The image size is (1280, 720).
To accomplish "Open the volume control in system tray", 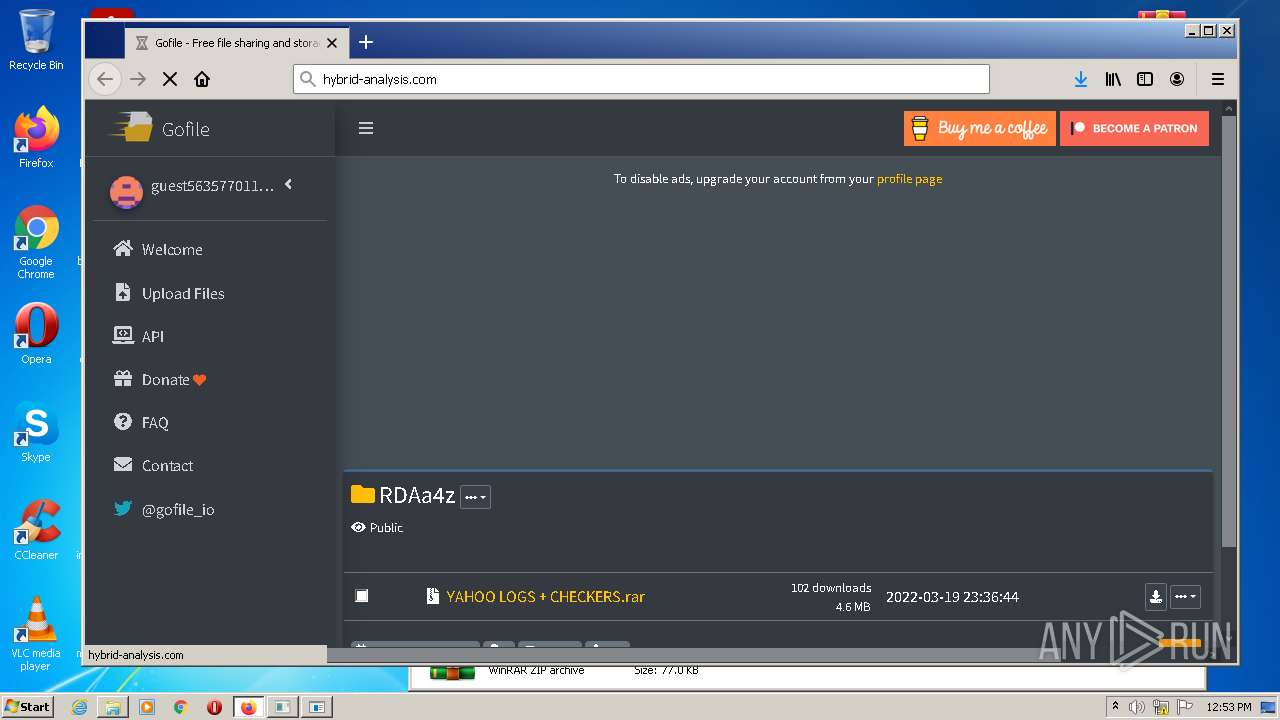I will click(x=1137, y=707).
